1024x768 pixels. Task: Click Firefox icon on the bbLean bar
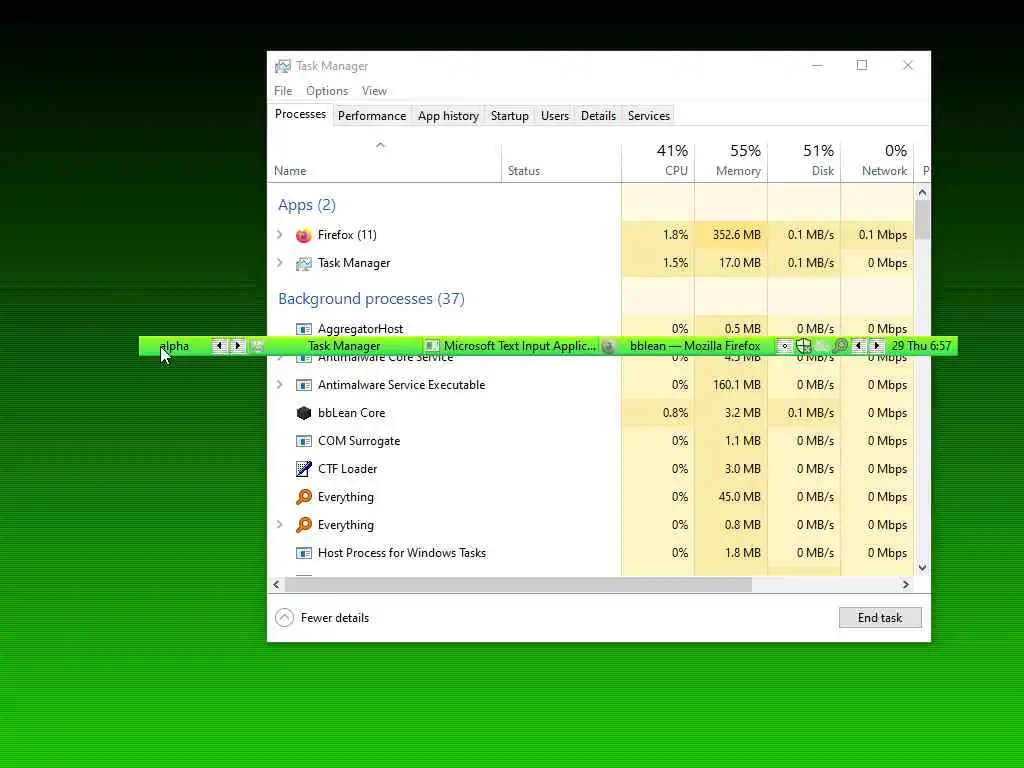[608, 346]
